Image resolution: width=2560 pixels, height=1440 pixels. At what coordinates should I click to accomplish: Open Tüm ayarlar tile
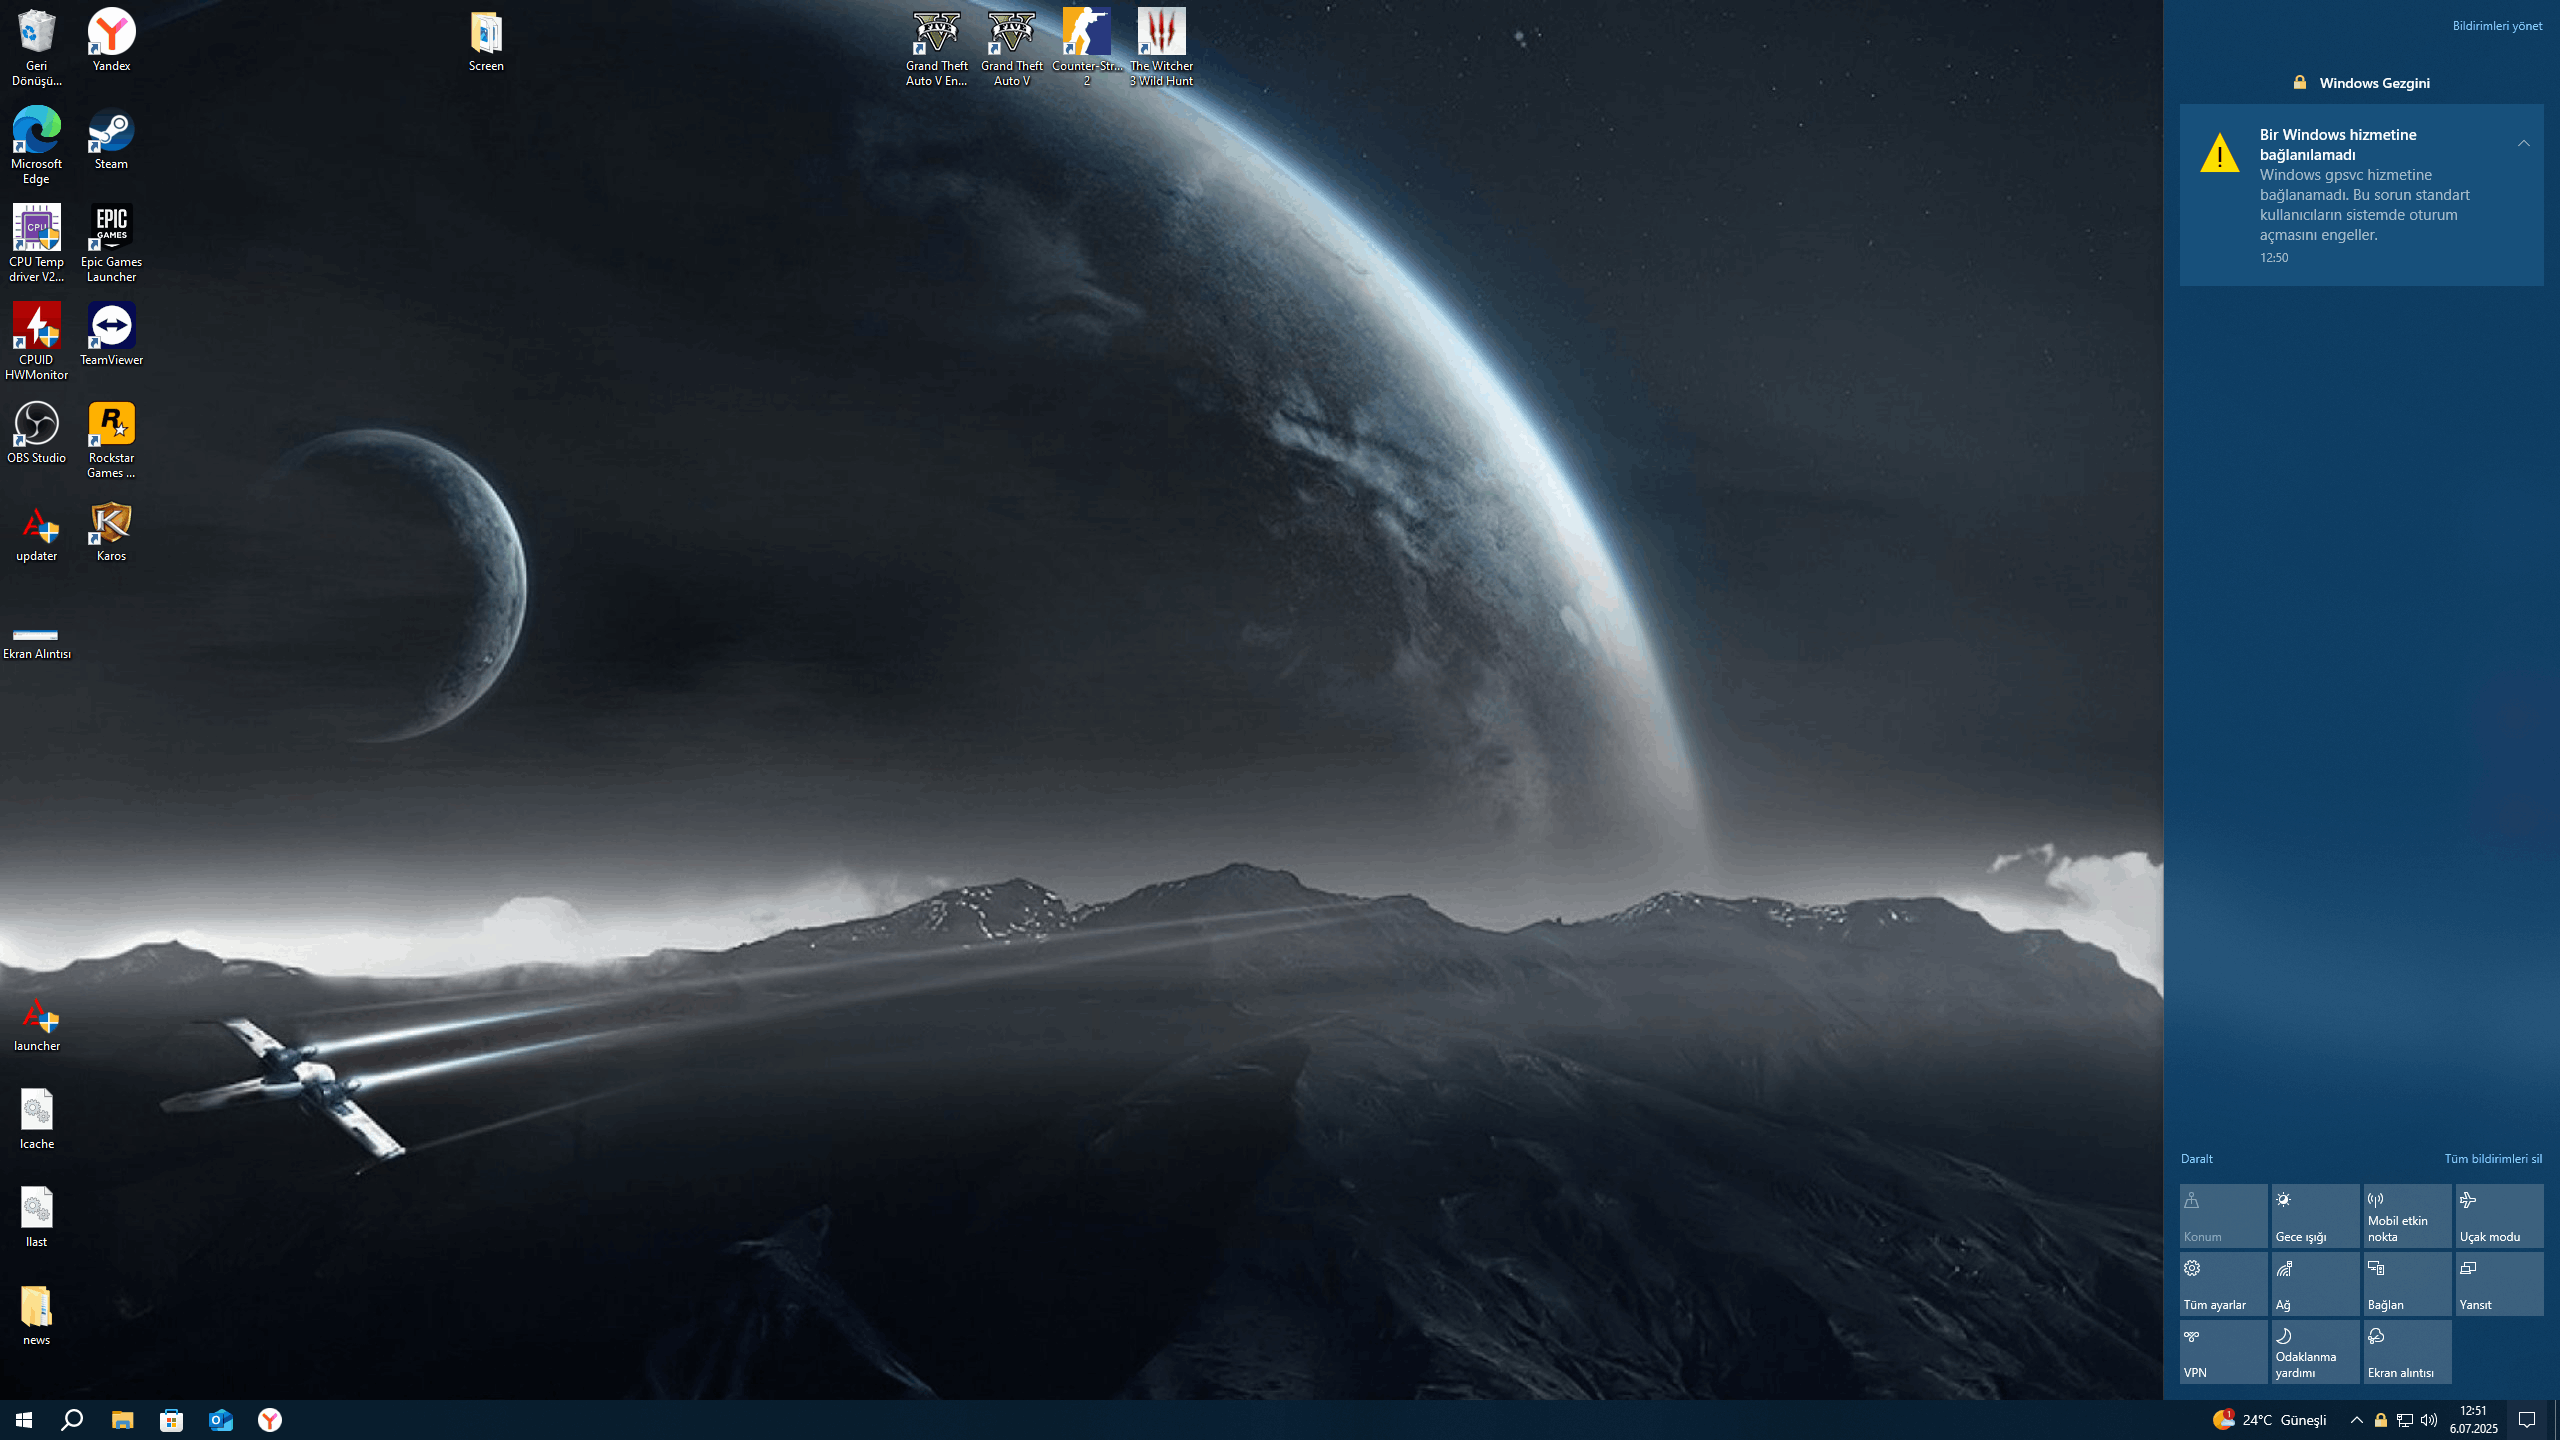click(x=2223, y=1283)
